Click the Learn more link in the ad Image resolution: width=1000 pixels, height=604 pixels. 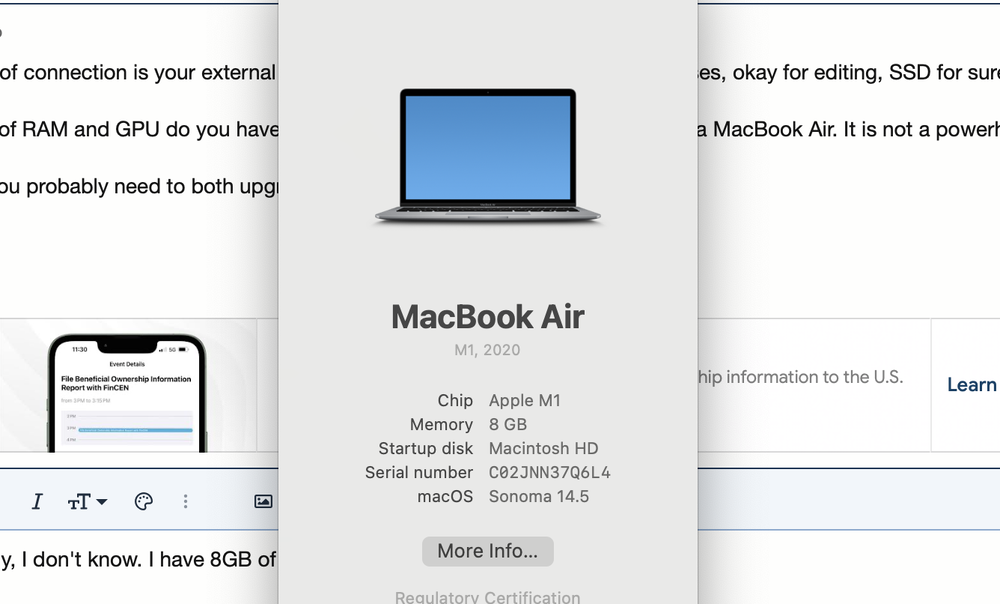(x=973, y=385)
